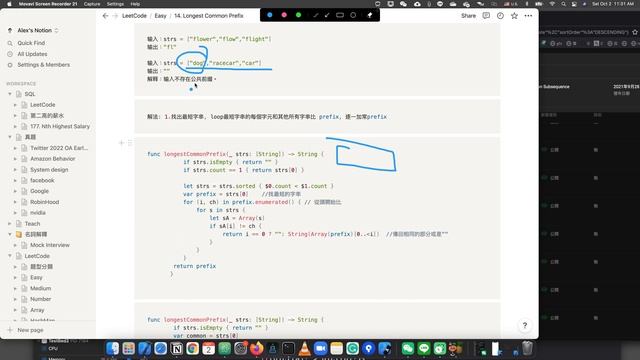This screenshot has width=640, height=360.
Task: Expand the 177. Nth Highest Salary page
Action: coord(16,127)
